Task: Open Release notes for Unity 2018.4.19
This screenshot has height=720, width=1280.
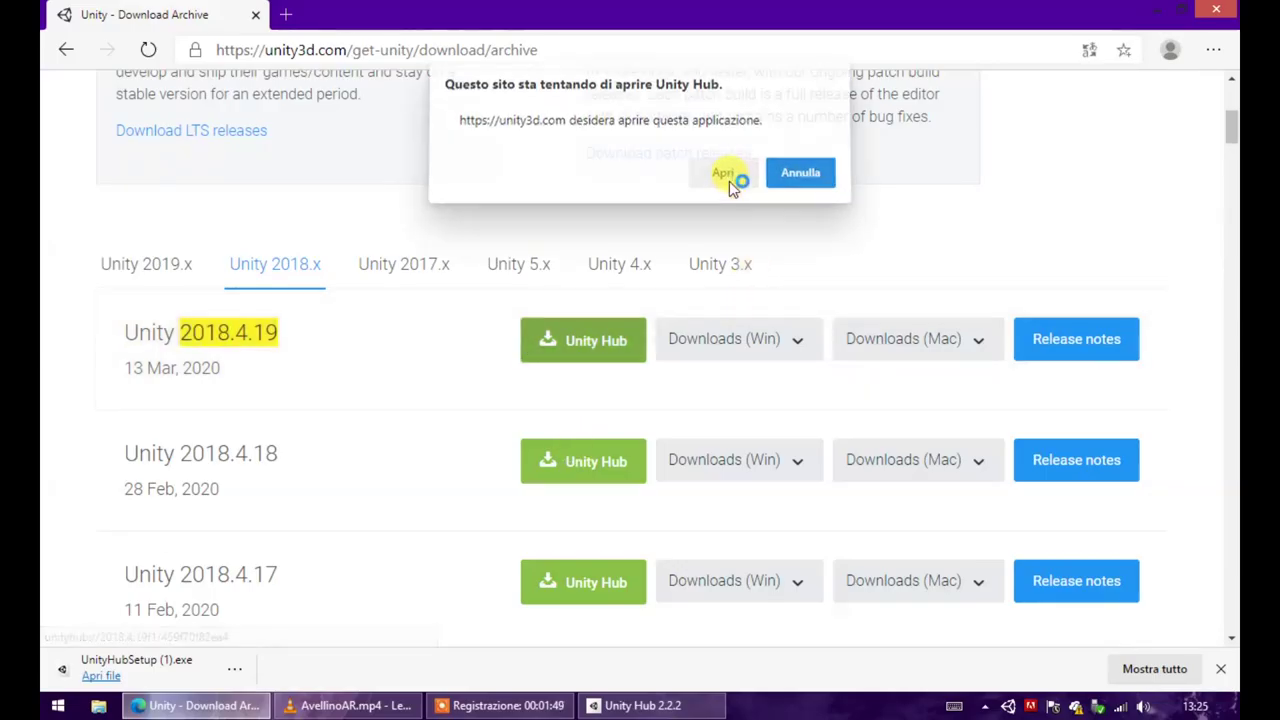Action: pos(1076,339)
